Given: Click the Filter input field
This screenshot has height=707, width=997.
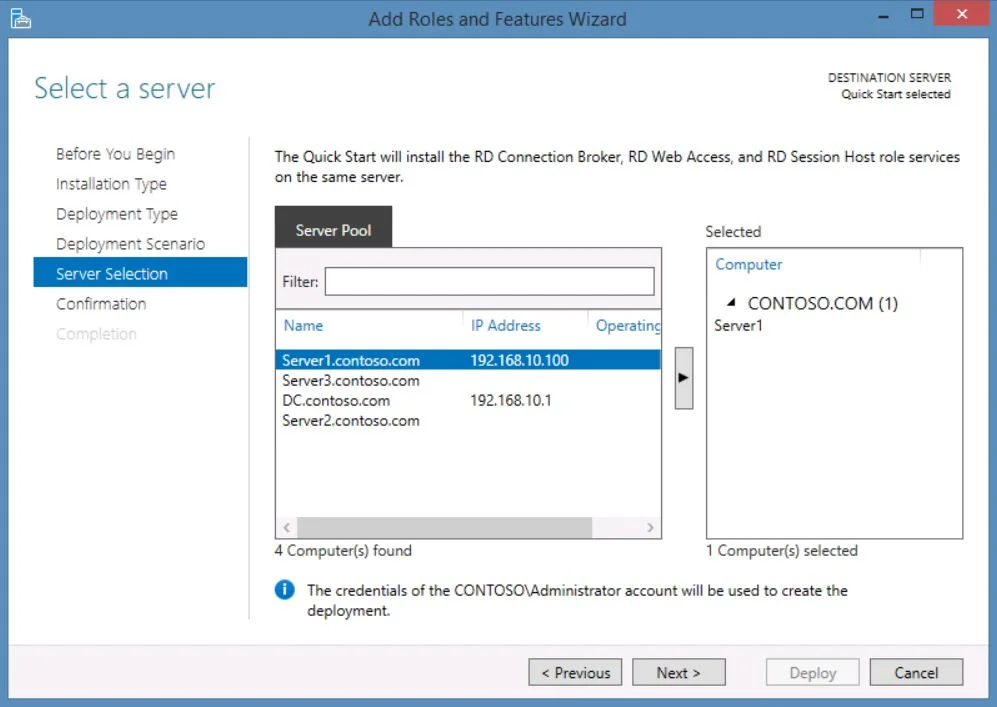Looking at the screenshot, I should click(489, 281).
